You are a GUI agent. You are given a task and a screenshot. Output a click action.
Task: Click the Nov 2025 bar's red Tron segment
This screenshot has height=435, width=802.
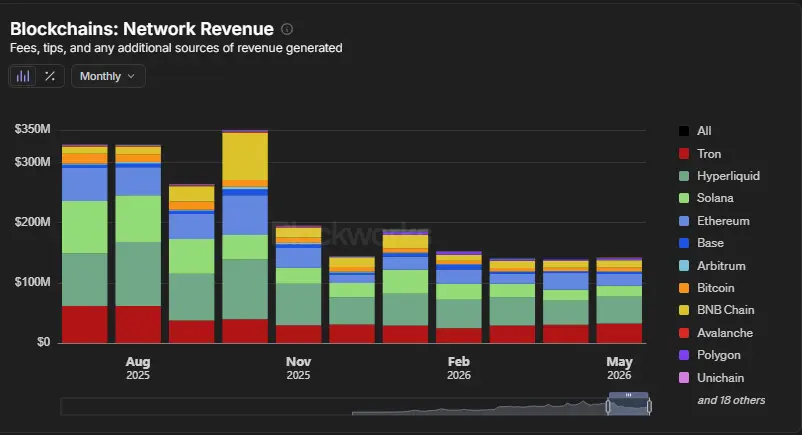coord(299,334)
